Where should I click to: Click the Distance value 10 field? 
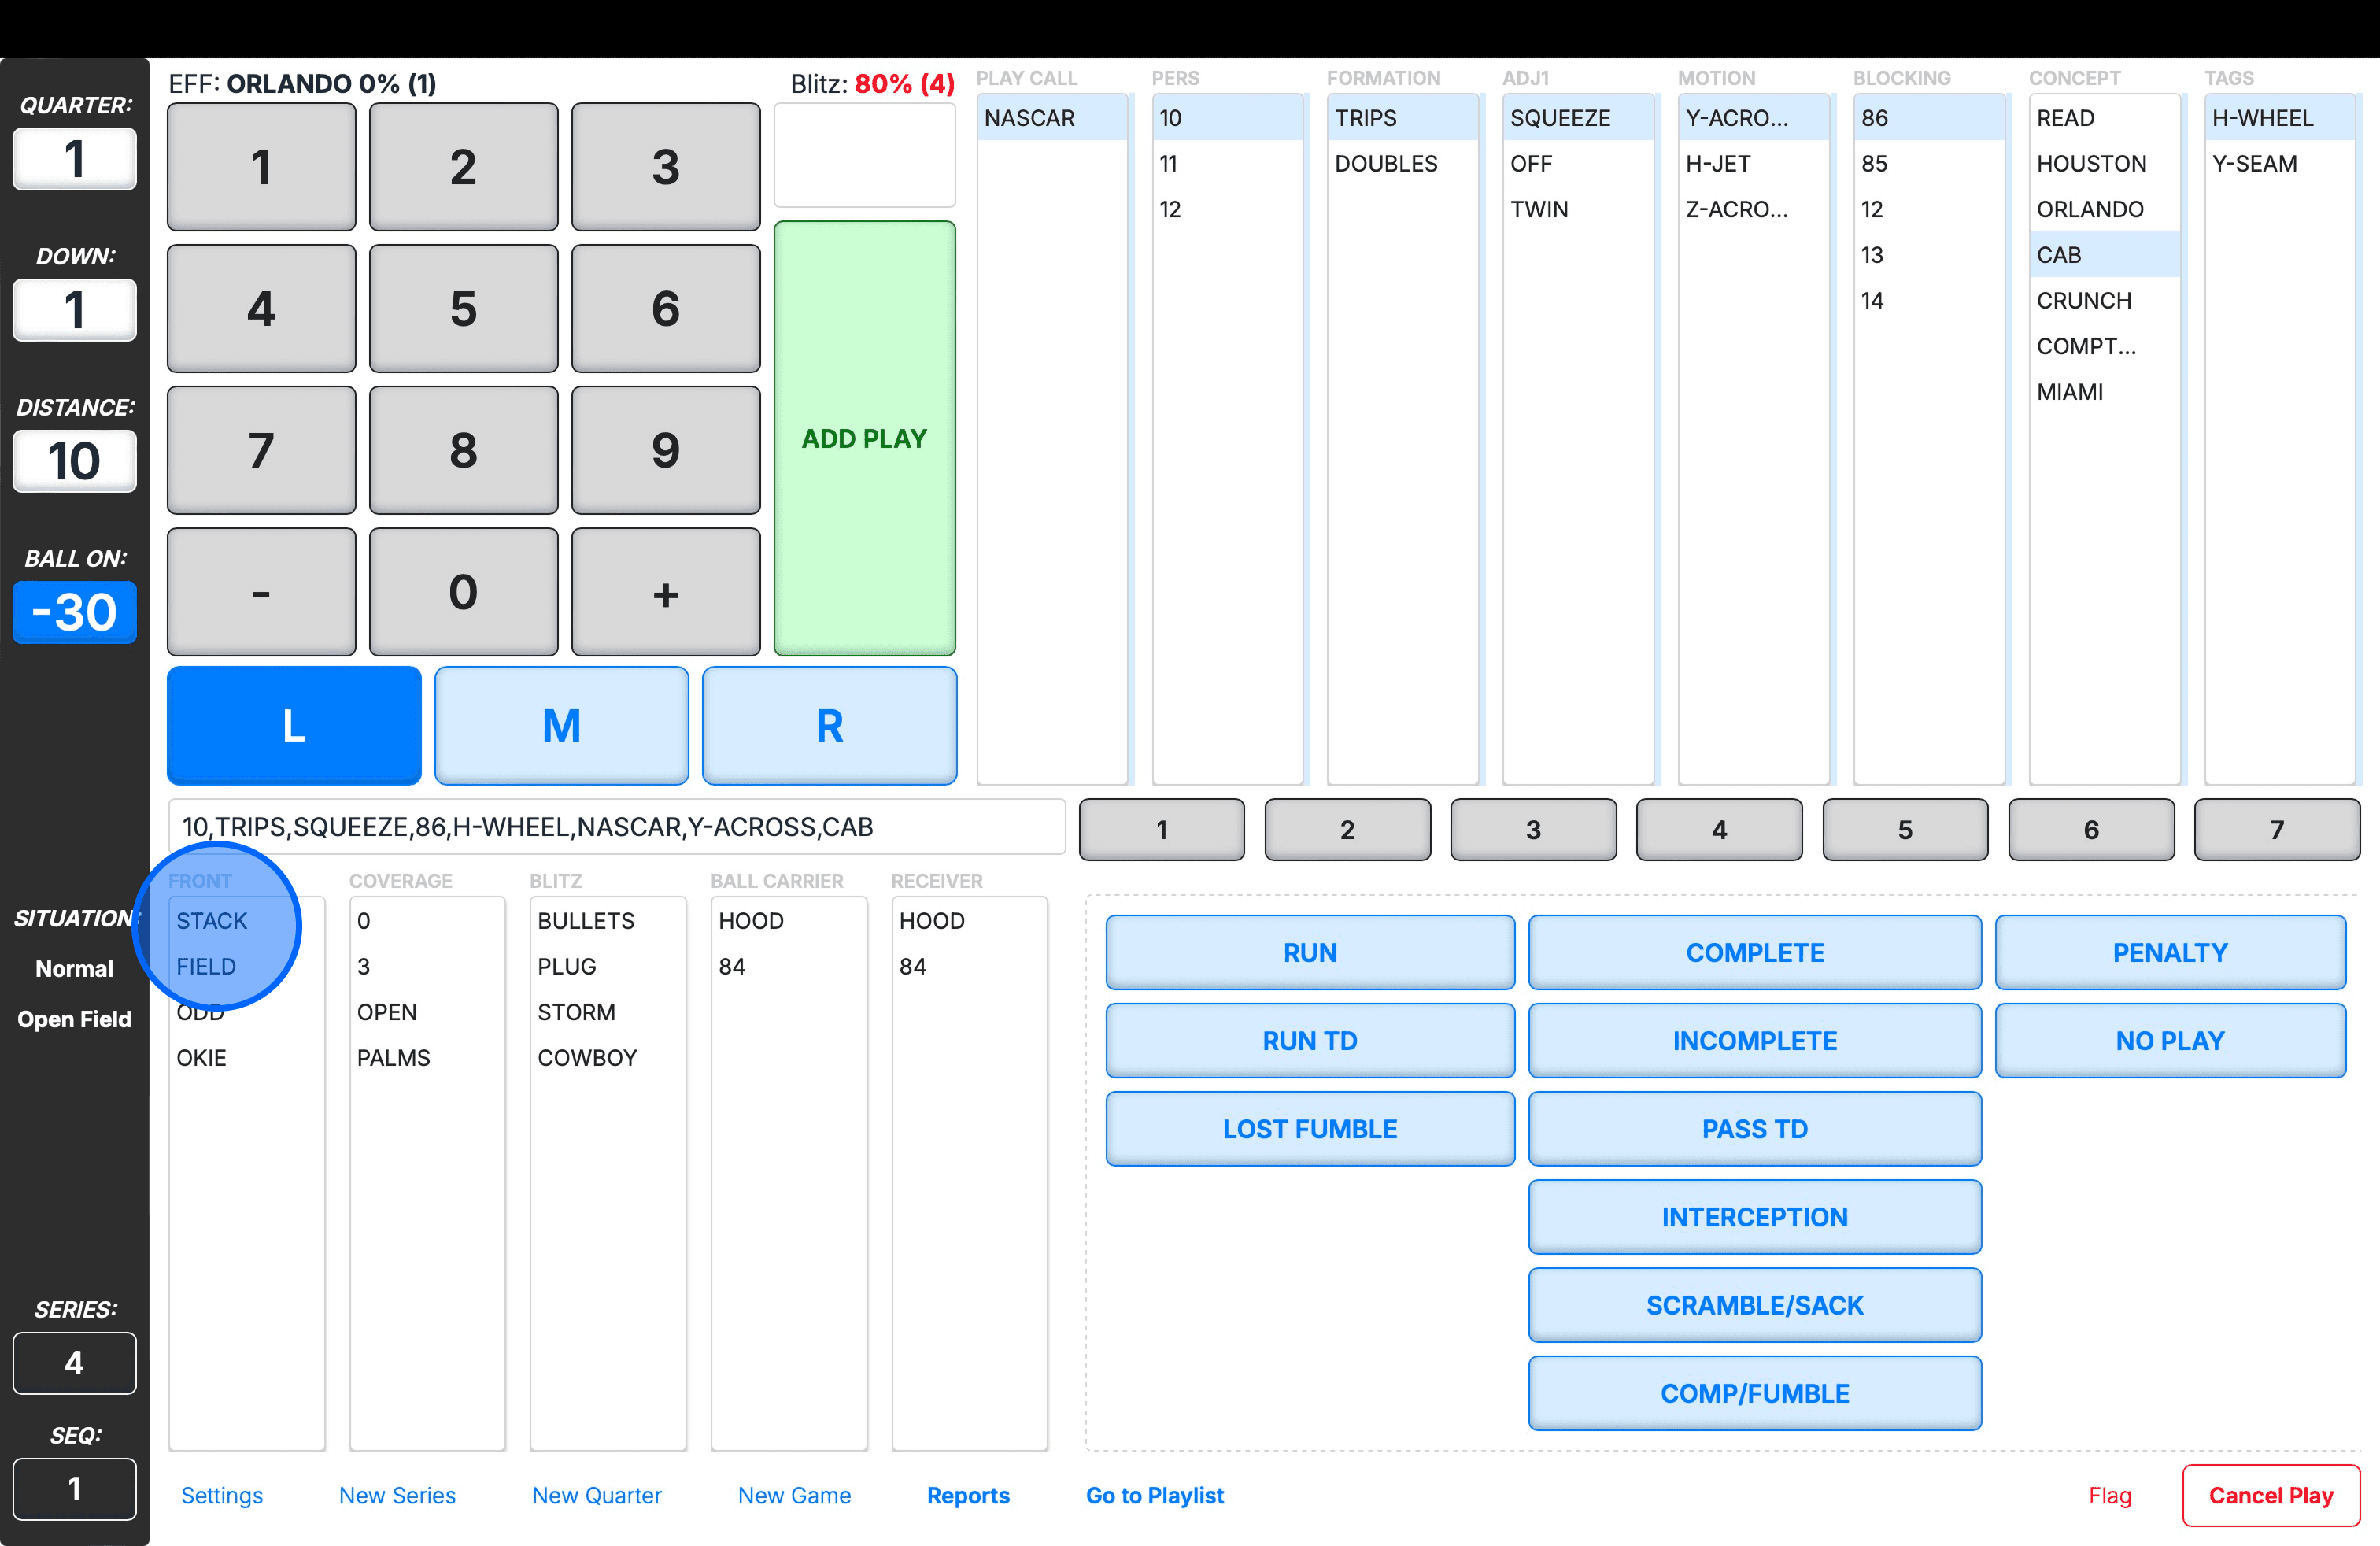coord(74,461)
